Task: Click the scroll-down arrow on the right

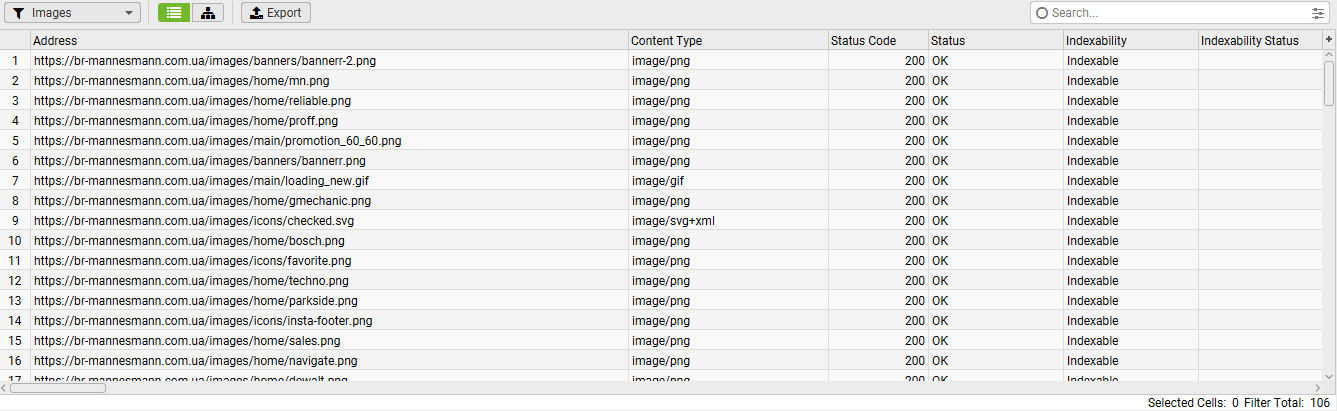Action: pos(1329,375)
